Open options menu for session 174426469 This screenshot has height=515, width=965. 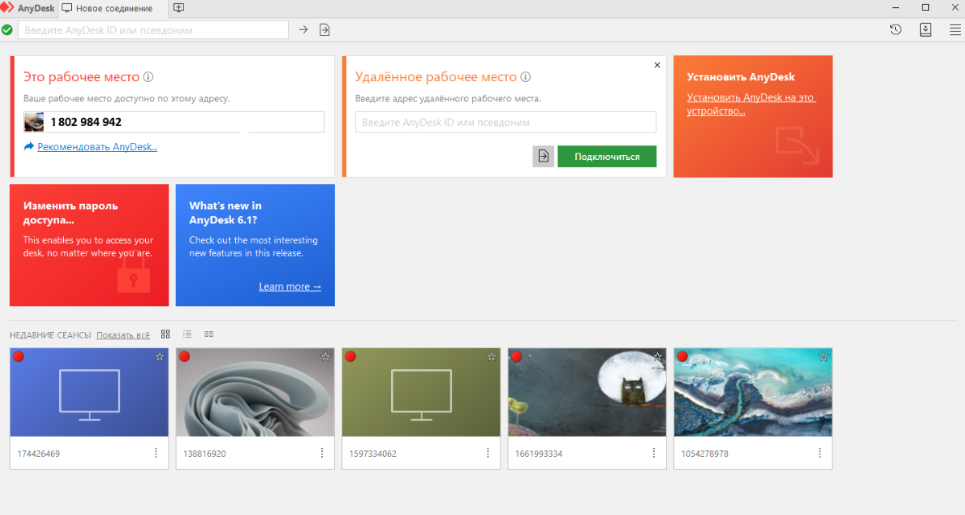pos(156,453)
